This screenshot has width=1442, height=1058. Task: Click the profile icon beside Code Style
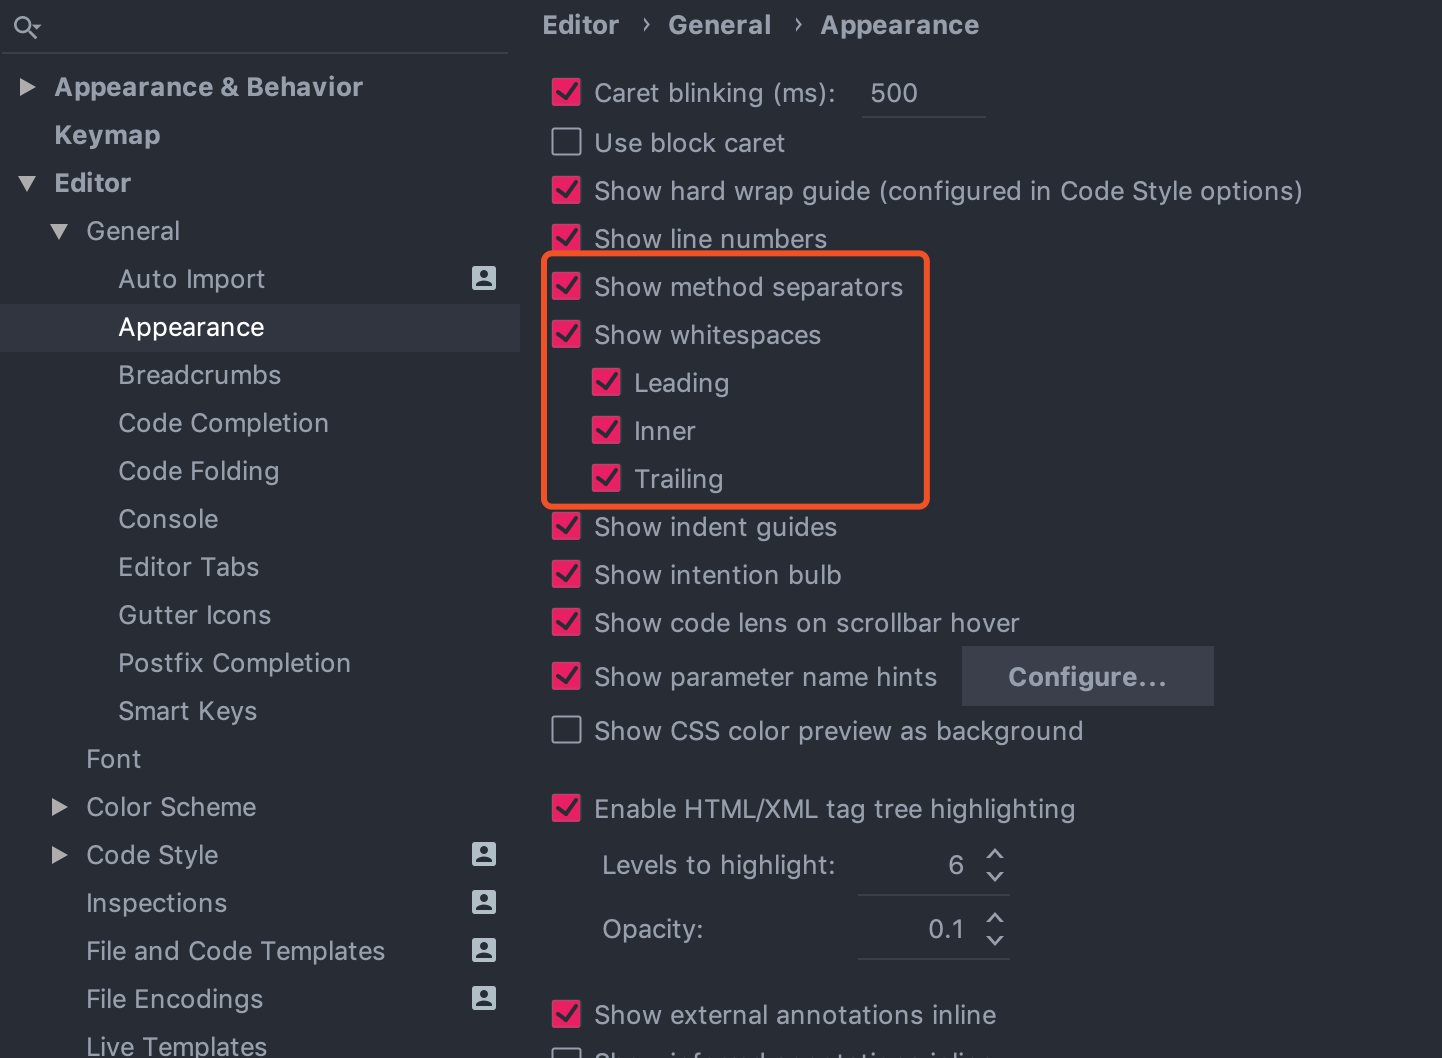coord(484,854)
